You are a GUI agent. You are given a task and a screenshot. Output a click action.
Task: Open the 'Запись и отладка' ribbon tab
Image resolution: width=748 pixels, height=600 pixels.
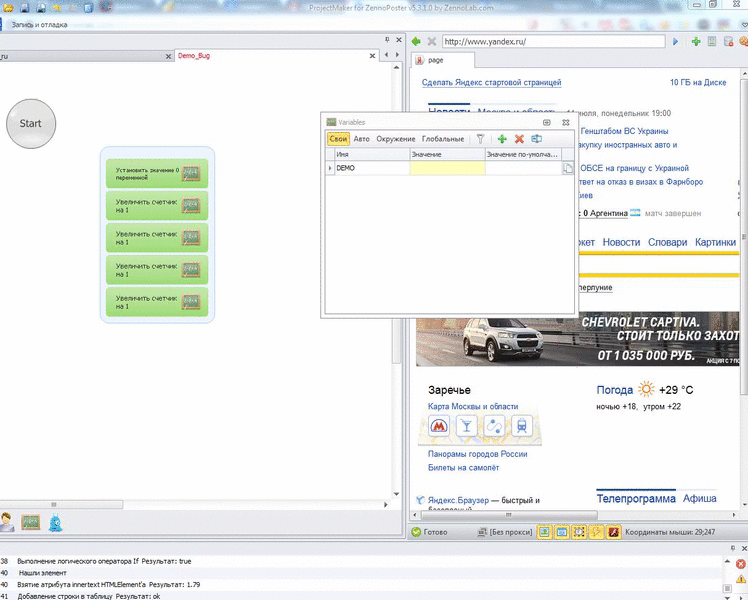click(x=39, y=24)
